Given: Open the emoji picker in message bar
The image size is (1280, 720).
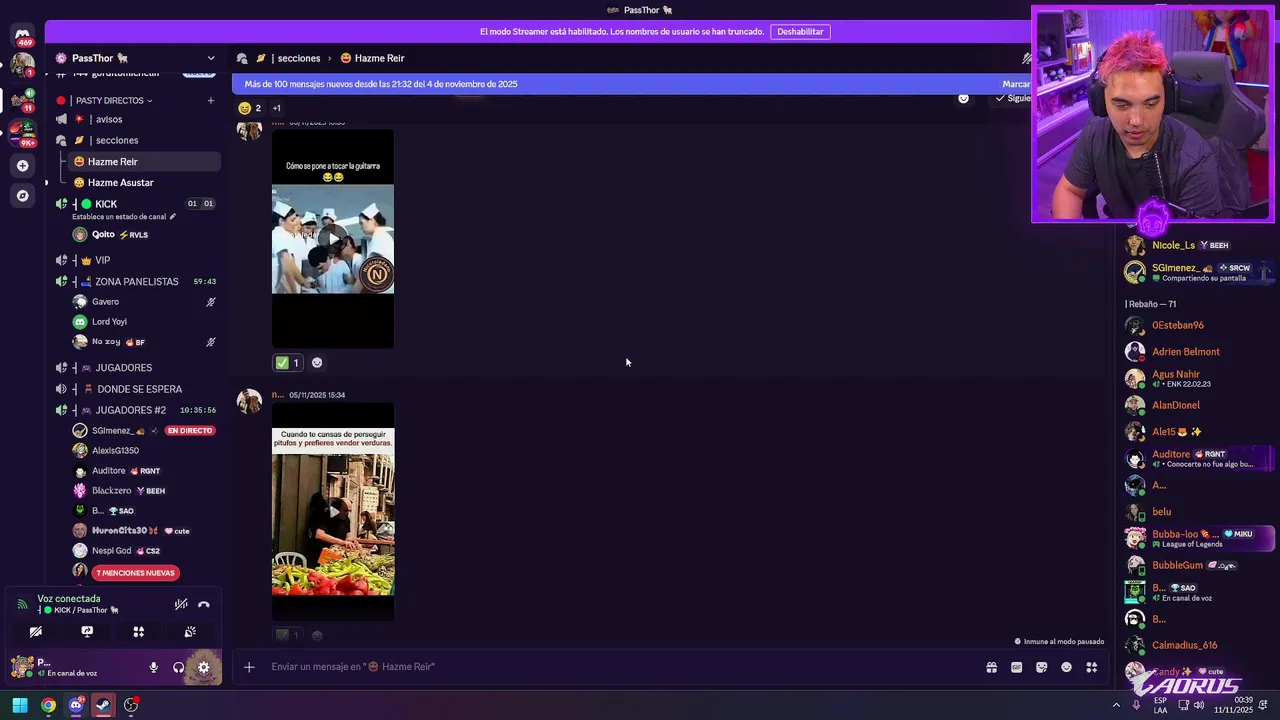Looking at the screenshot, I should [1066, 667].
